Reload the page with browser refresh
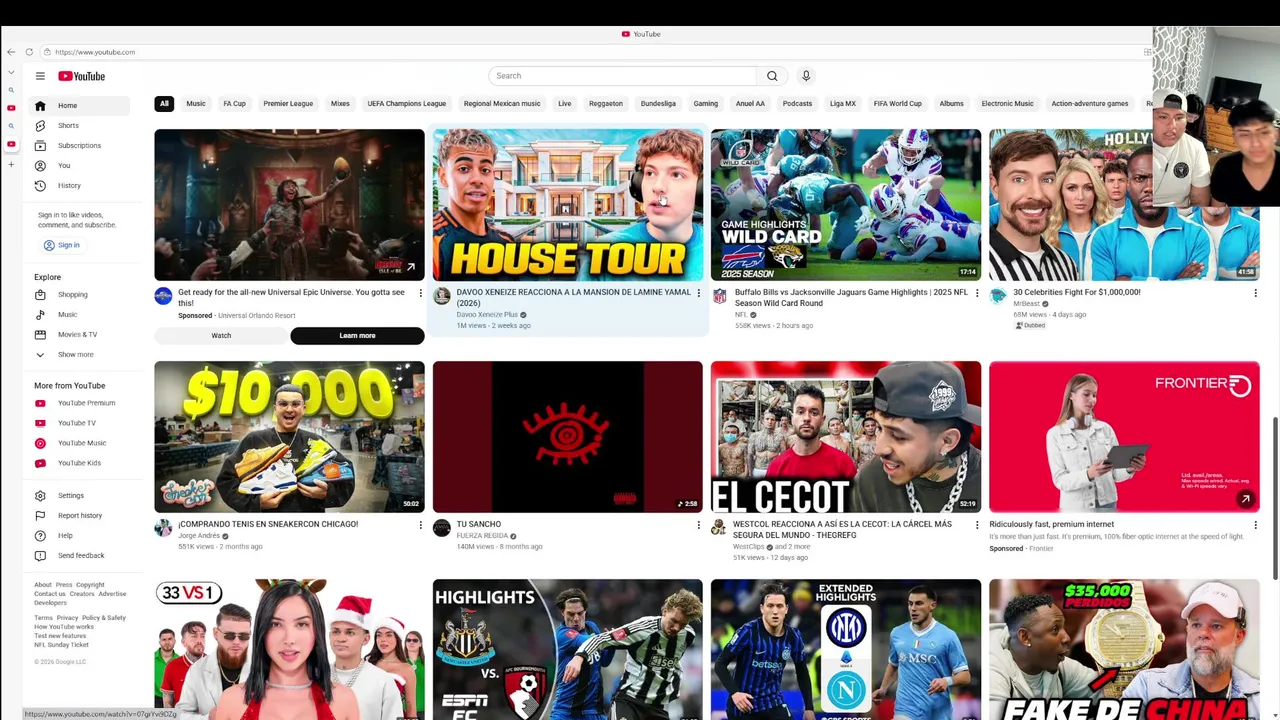The width and height of the screenshot is (1280, 720). pyautogui.click(x=29, y=52)
